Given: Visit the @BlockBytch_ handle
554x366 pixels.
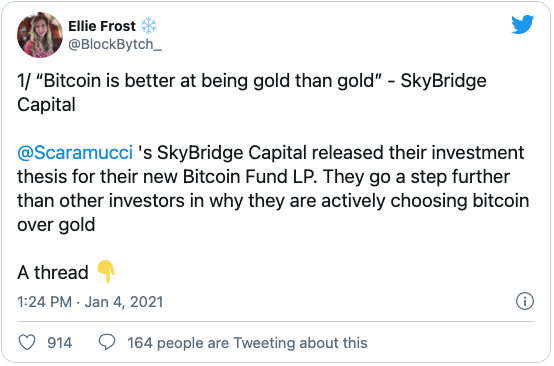Looking at the screenshot, I should click(x=115, y=45).
